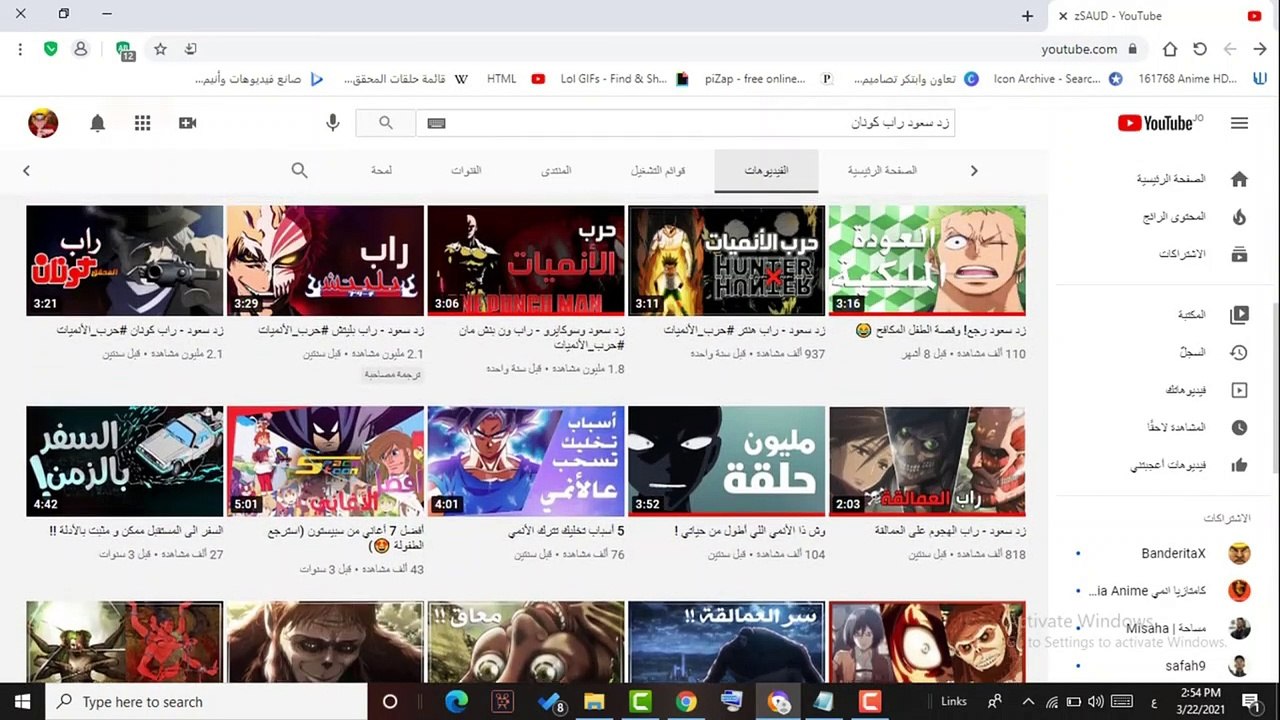Open the on-screen keyboard icon in search box
This screenshot has height=720, width=1280.
436,123
